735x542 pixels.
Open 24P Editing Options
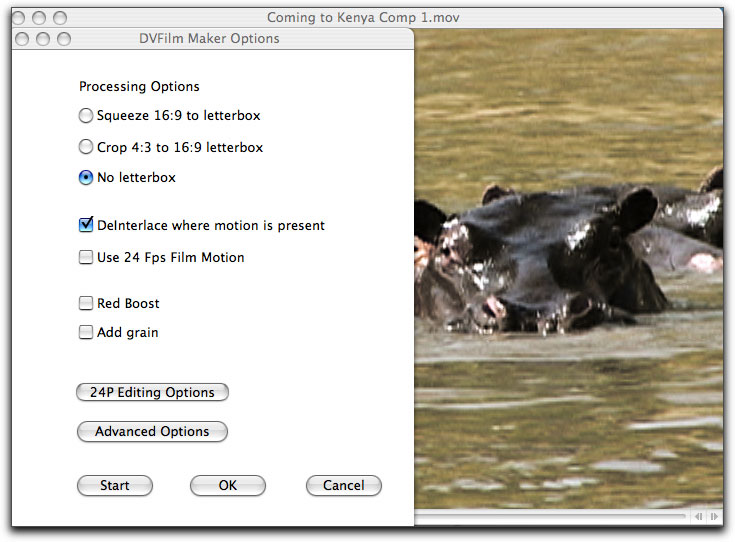(x=152, y=392)
